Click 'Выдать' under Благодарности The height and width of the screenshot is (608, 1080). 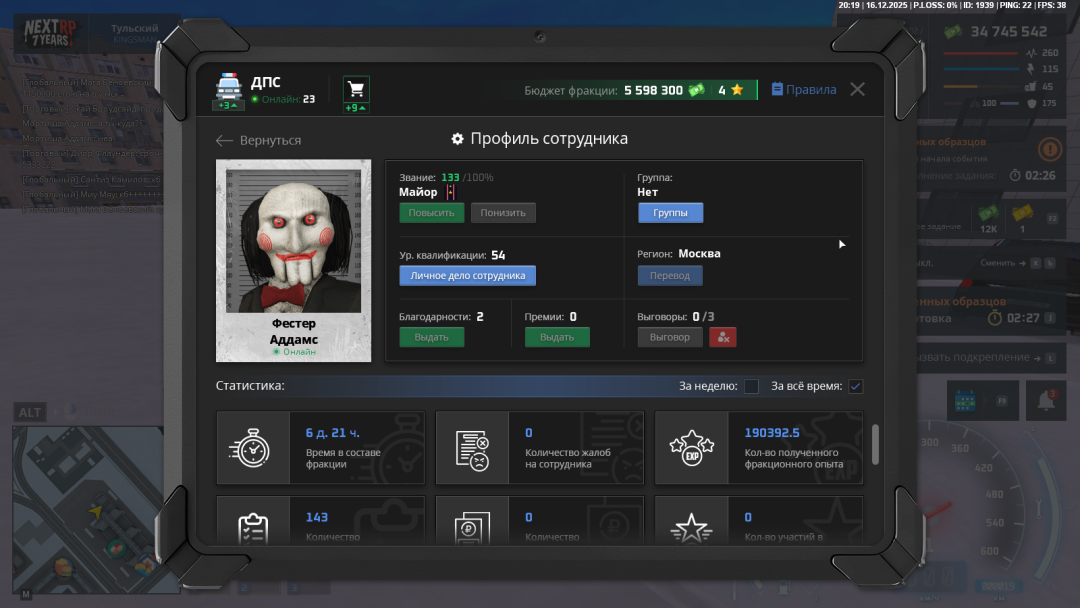click(431, 337)
